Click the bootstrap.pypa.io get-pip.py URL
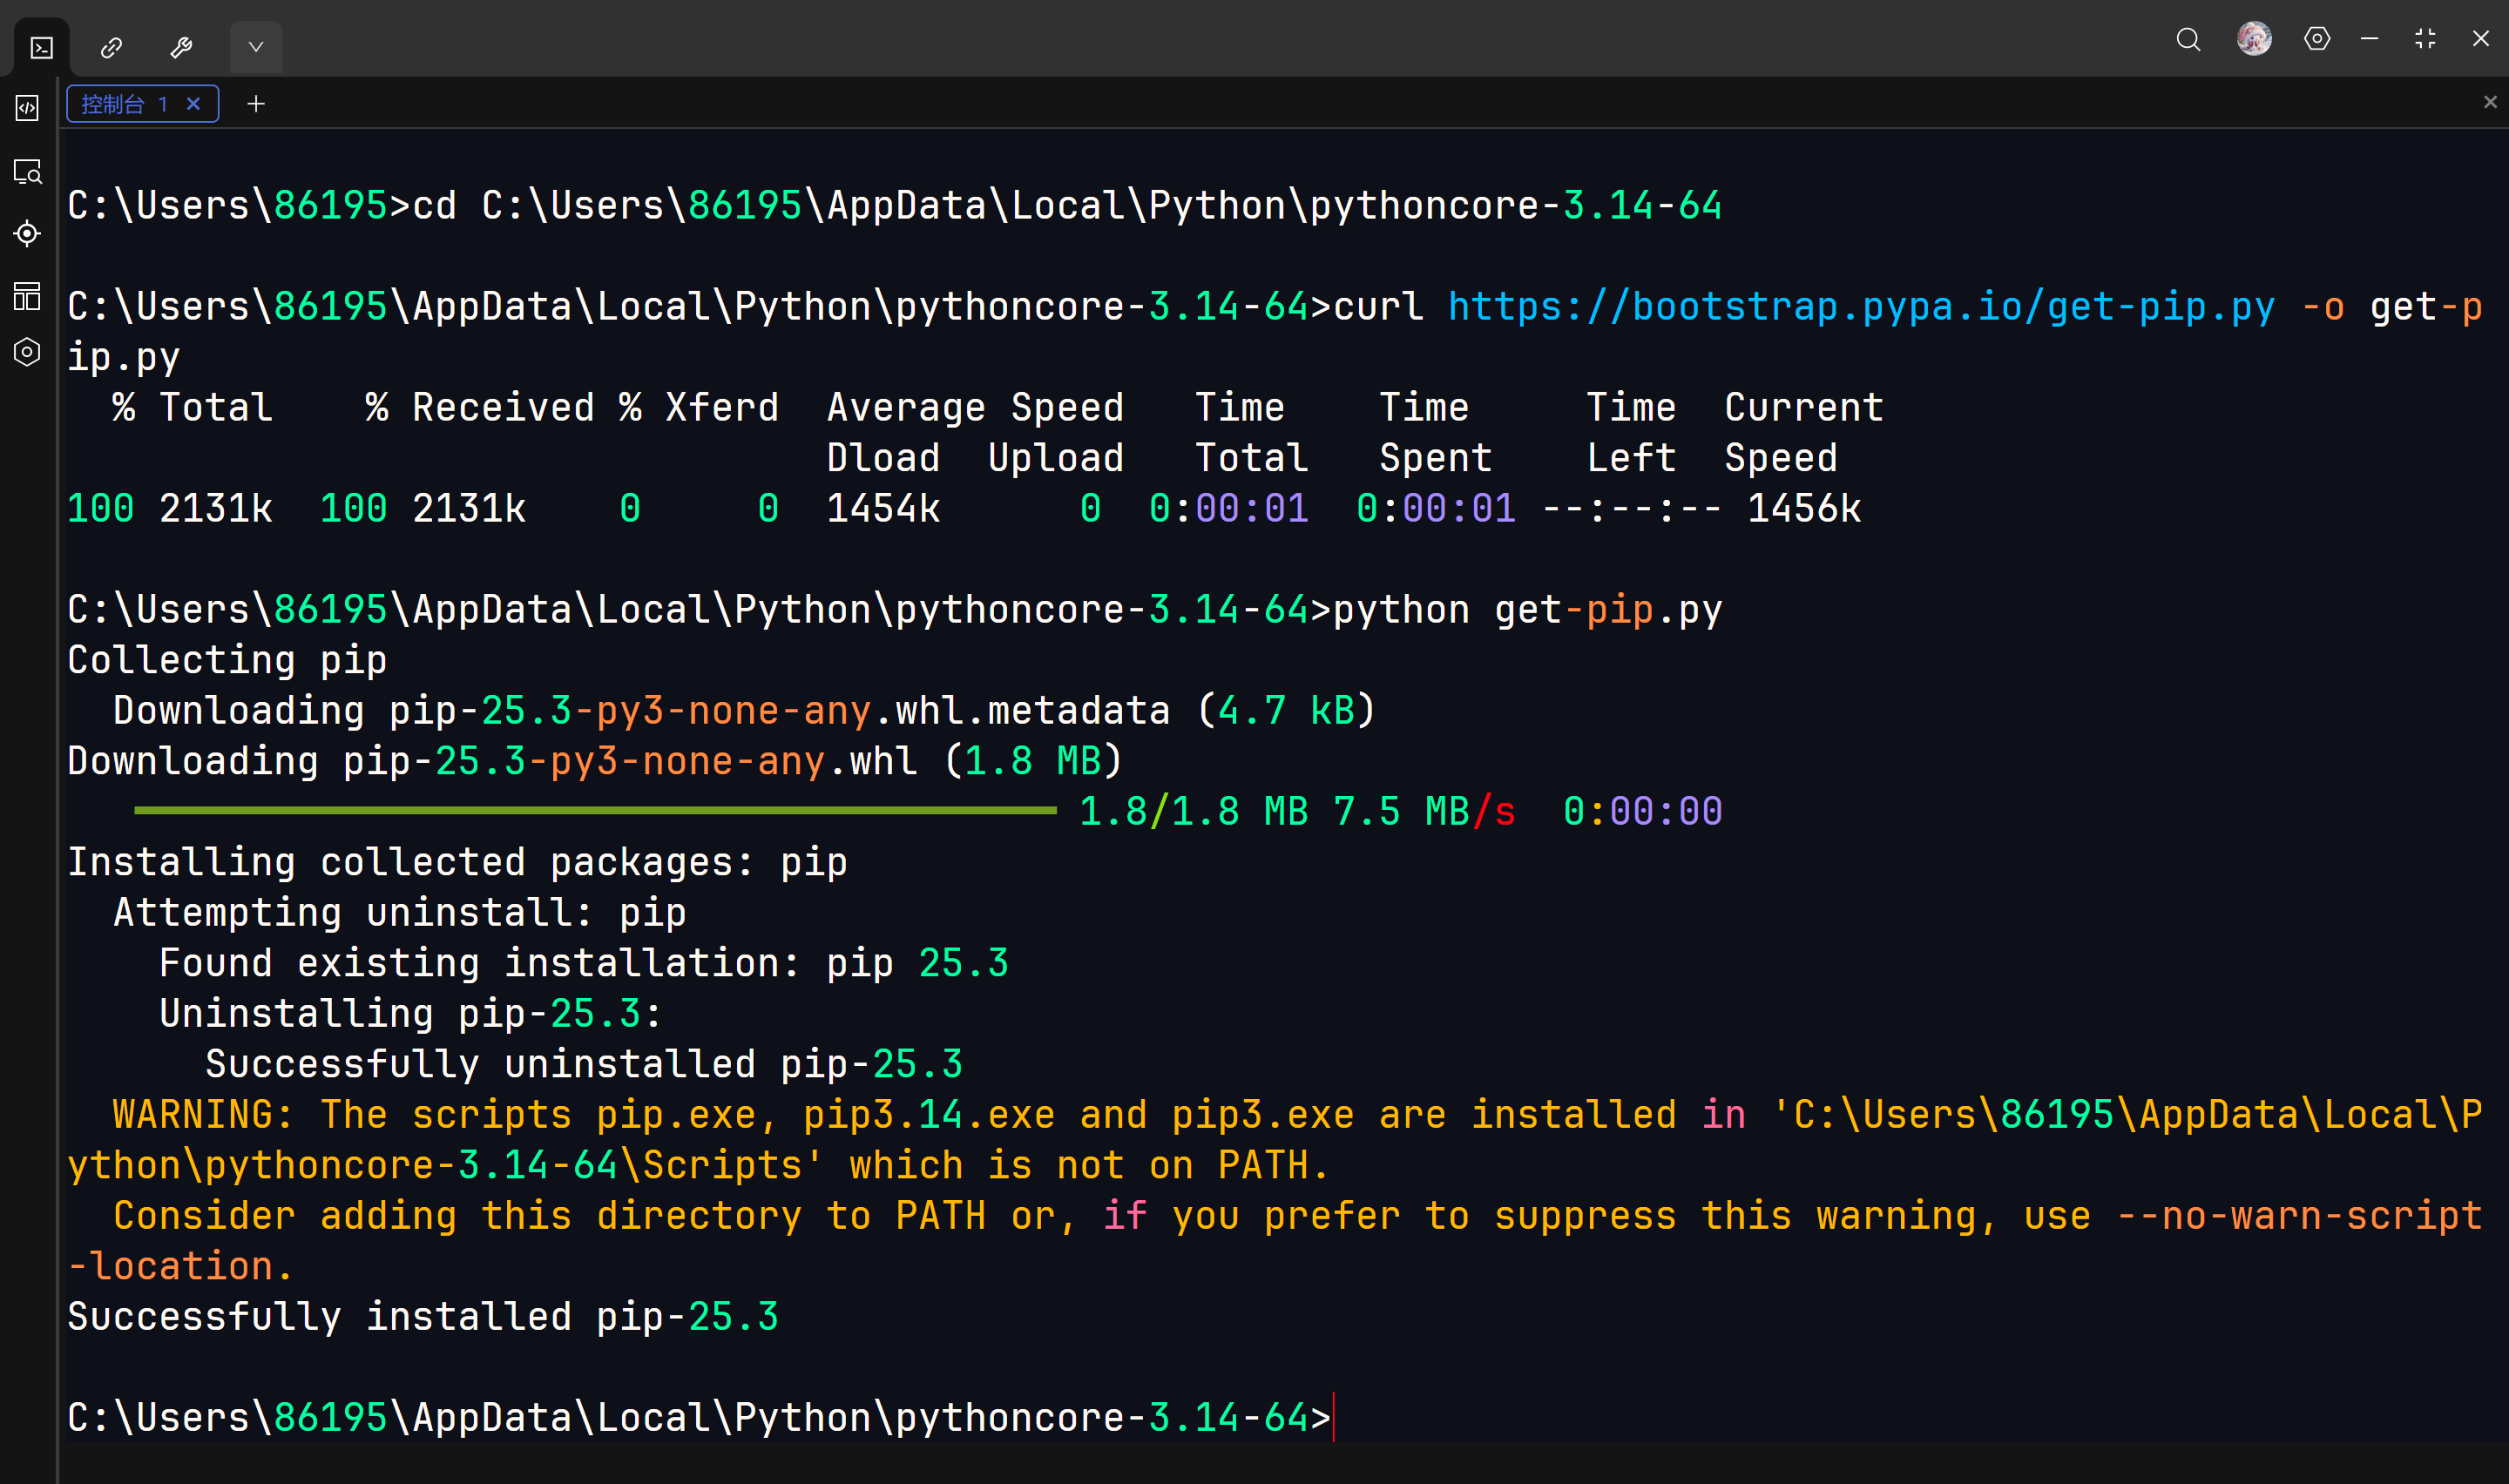2509x1484 pixels. click(1861, 307)
